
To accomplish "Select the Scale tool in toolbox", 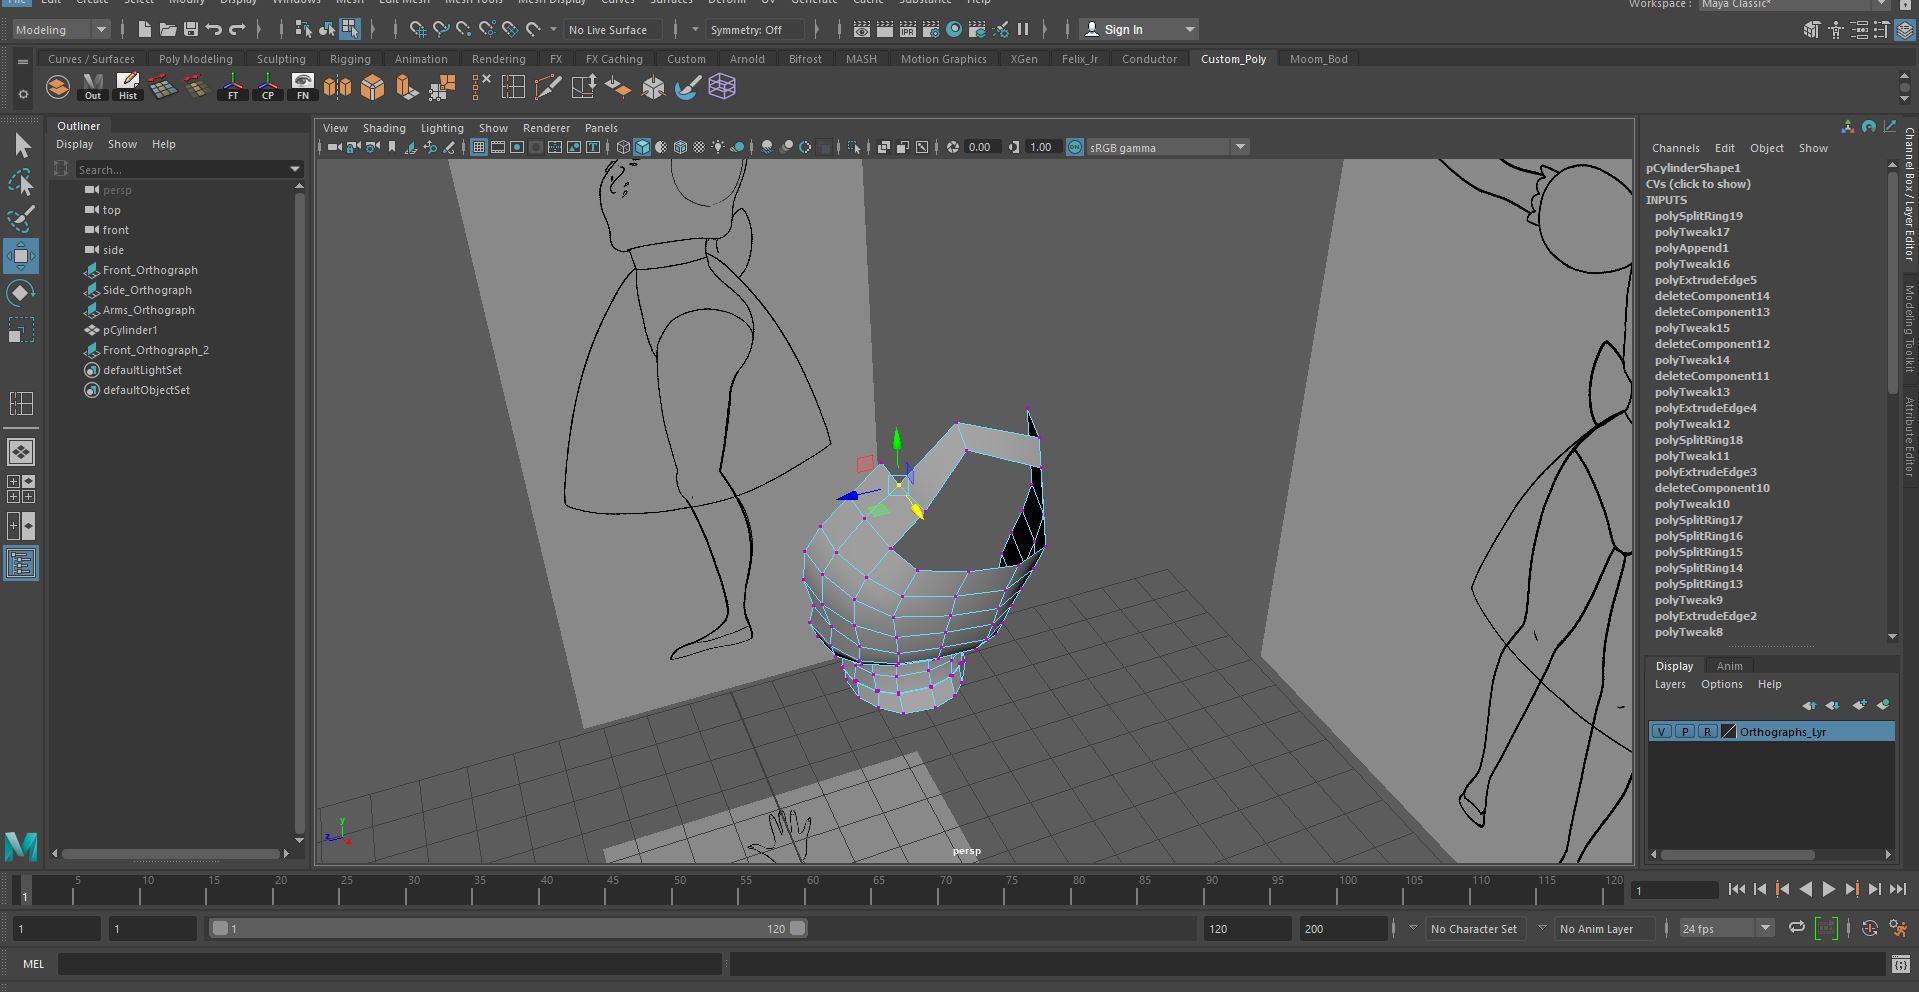I will [21, 330].
